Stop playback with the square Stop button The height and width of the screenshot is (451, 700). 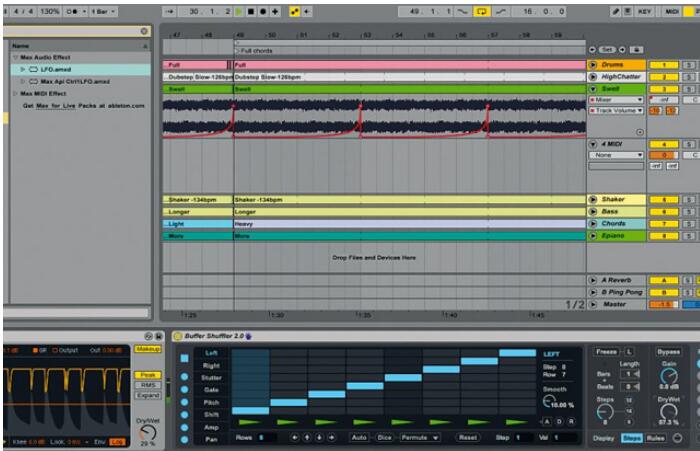[x=251, y=12]
